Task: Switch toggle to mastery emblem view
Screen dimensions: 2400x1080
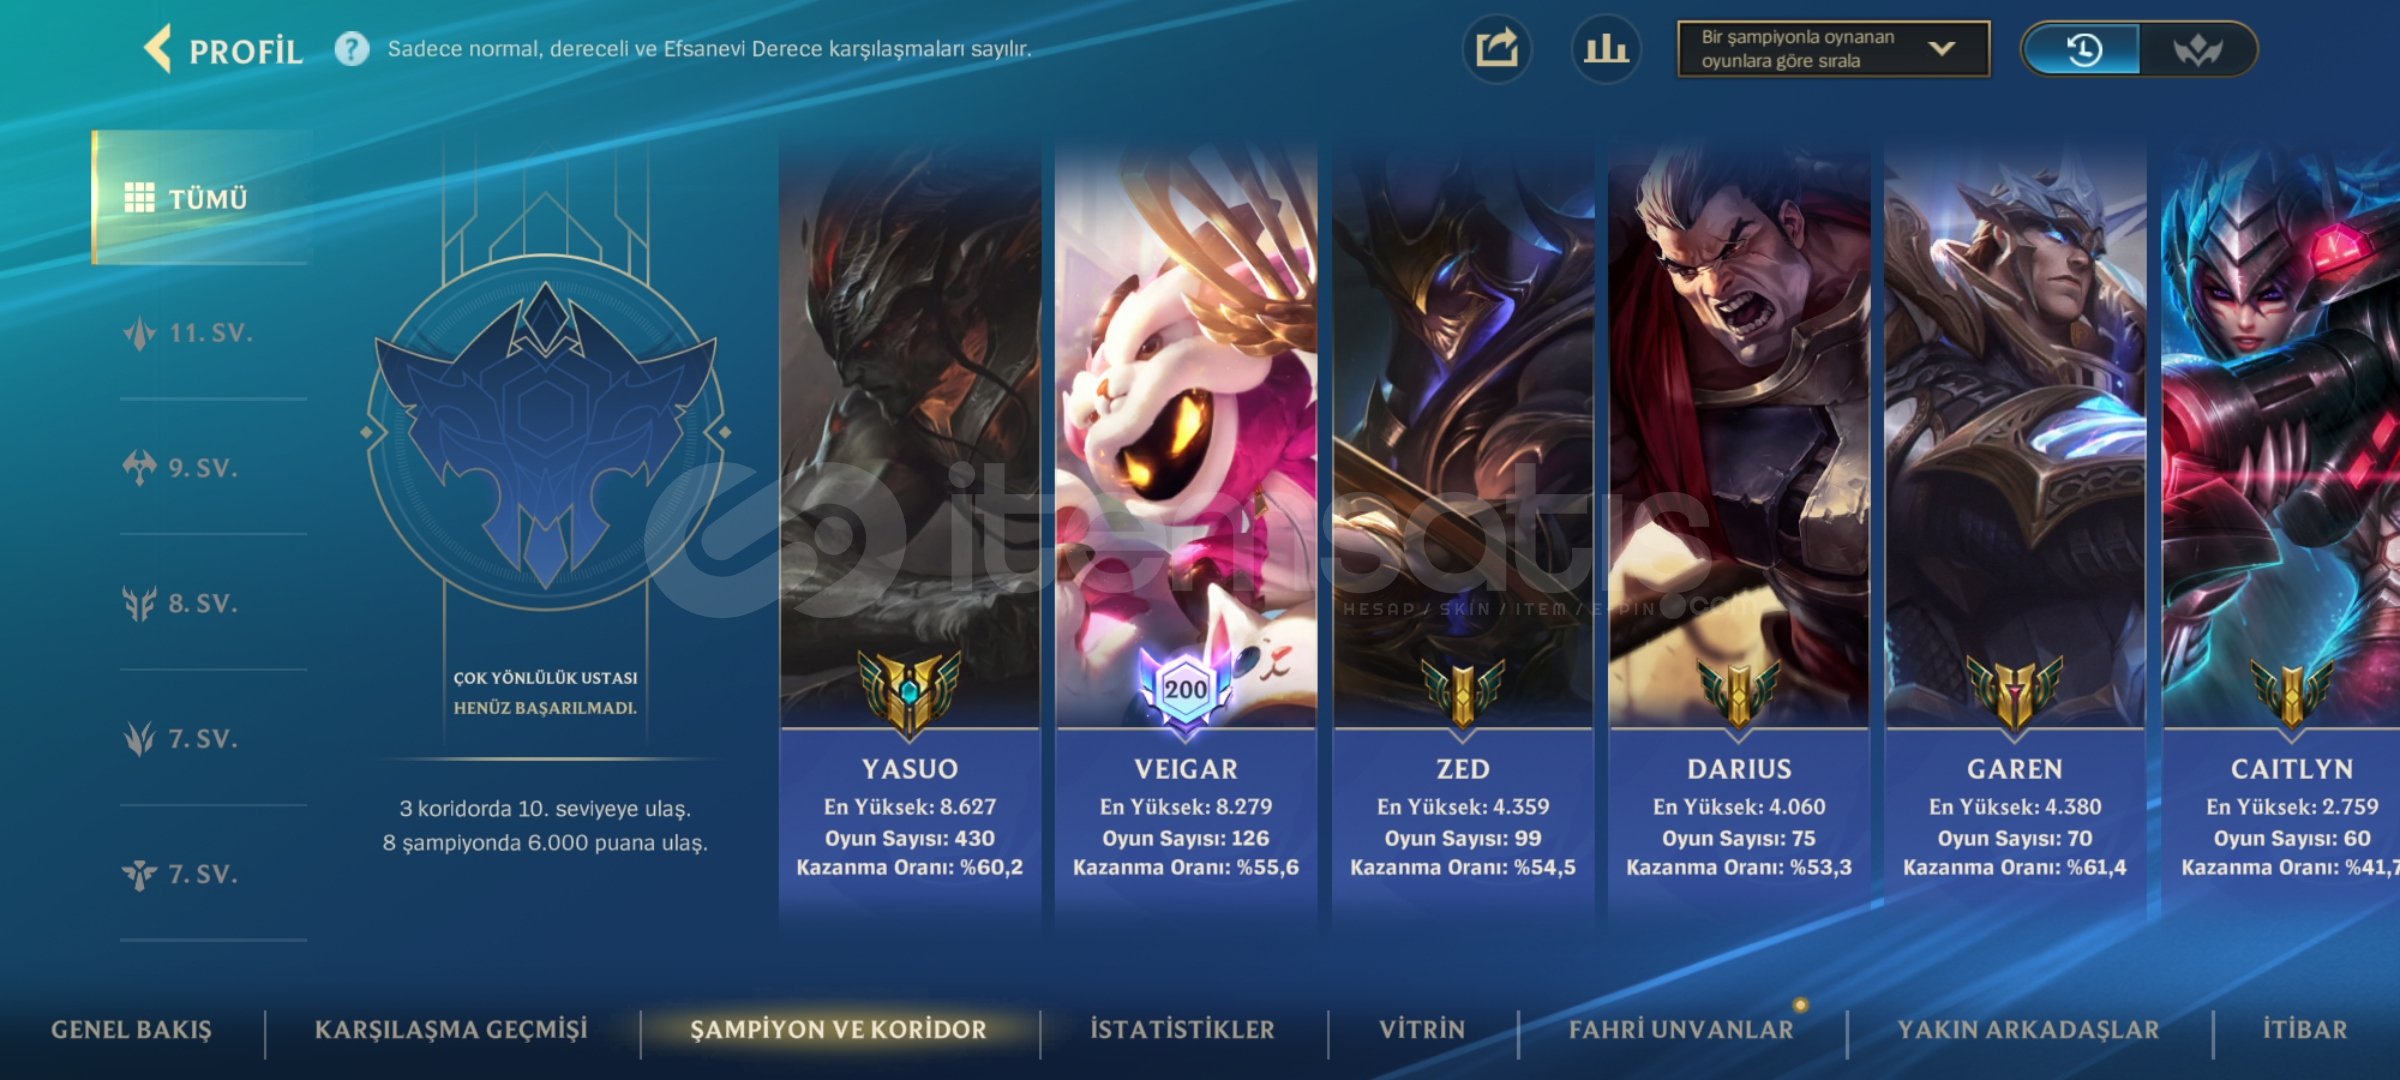Action: click(x=2197, y=49)
